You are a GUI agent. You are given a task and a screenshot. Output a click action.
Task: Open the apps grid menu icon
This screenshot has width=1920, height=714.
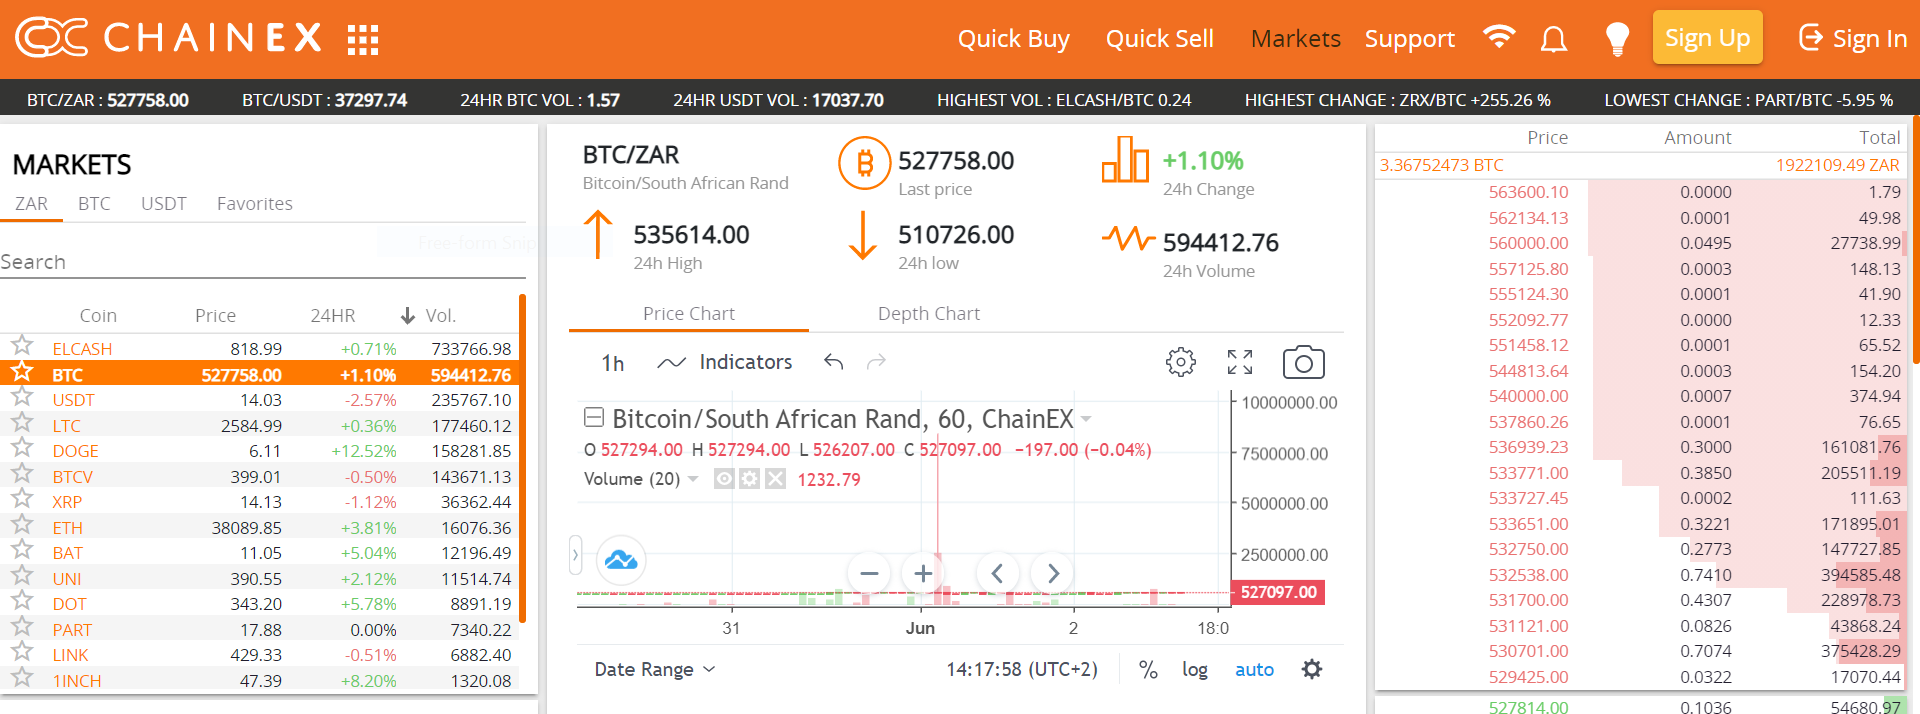pos(363,40)
